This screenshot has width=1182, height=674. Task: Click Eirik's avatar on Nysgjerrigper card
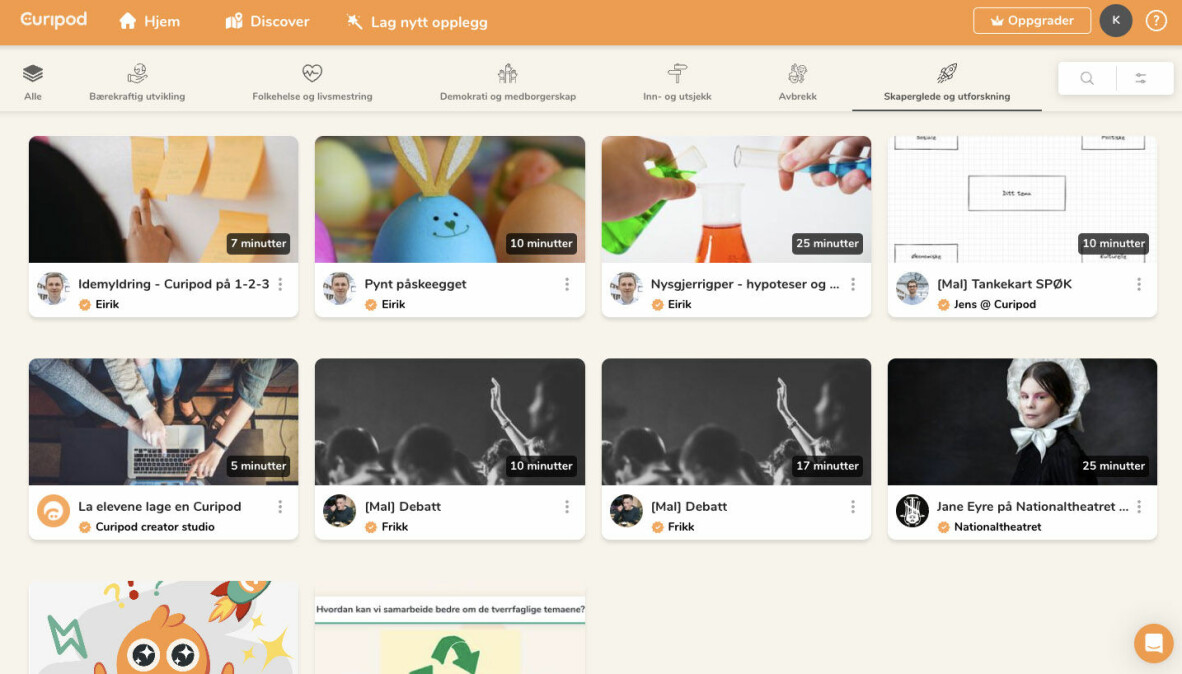626,289
